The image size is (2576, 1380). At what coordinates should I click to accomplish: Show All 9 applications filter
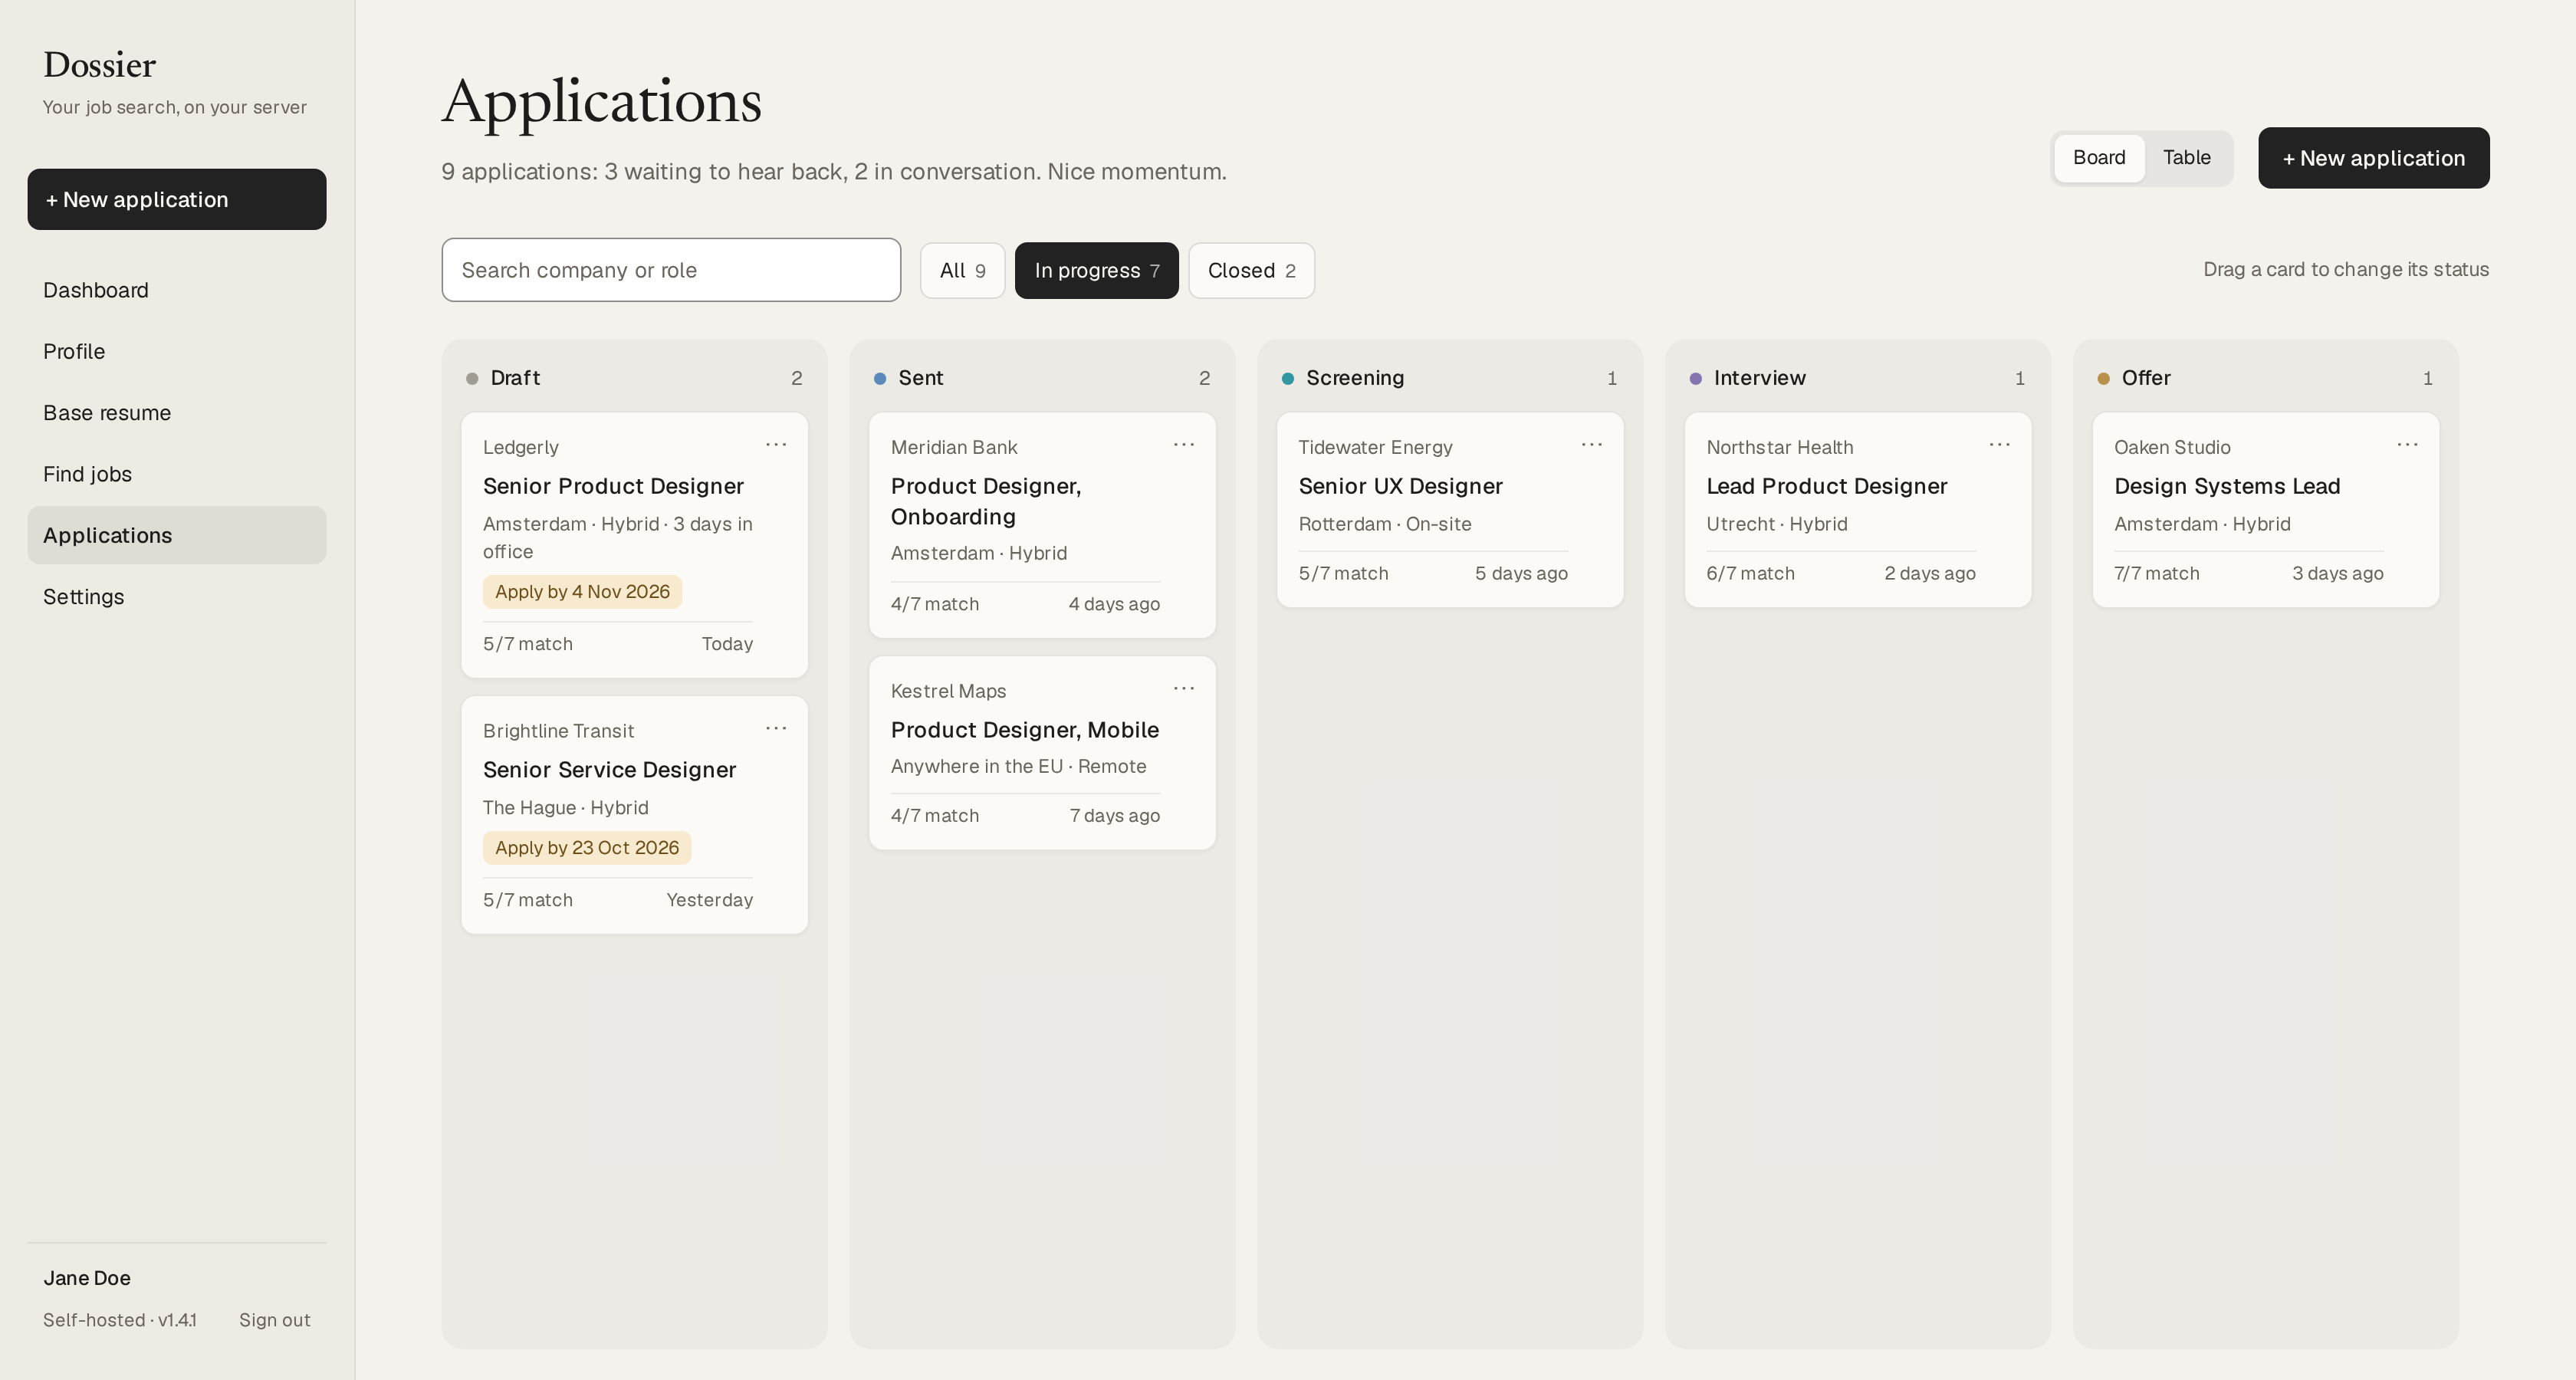point(962,271)
